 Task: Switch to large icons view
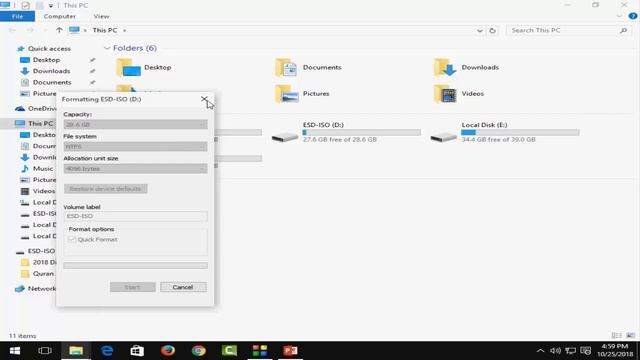[631, 336]
